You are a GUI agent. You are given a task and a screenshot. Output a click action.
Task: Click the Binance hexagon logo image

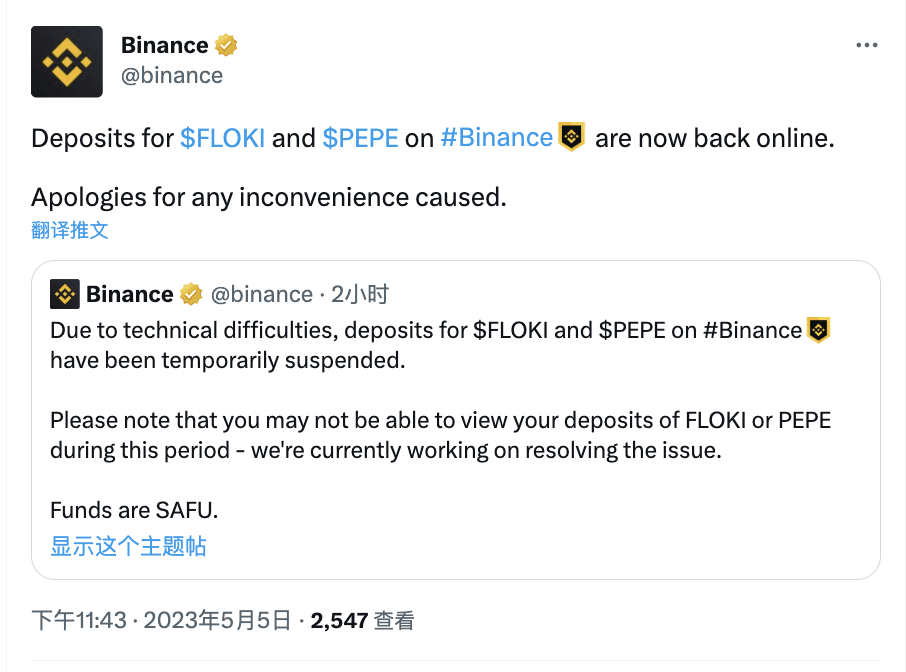pyautogui.click(x=66, y=61)
